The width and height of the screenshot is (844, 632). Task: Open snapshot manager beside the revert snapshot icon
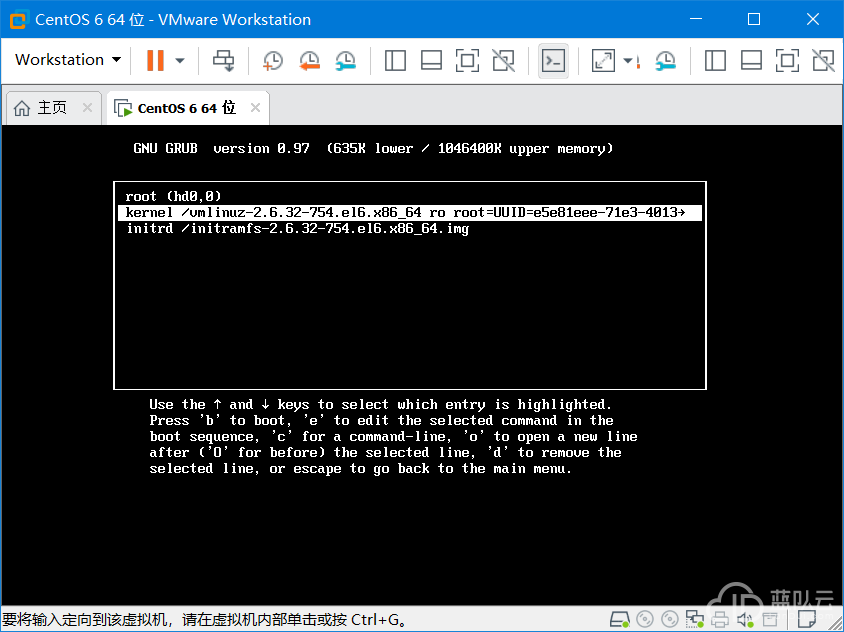[346, 60]
